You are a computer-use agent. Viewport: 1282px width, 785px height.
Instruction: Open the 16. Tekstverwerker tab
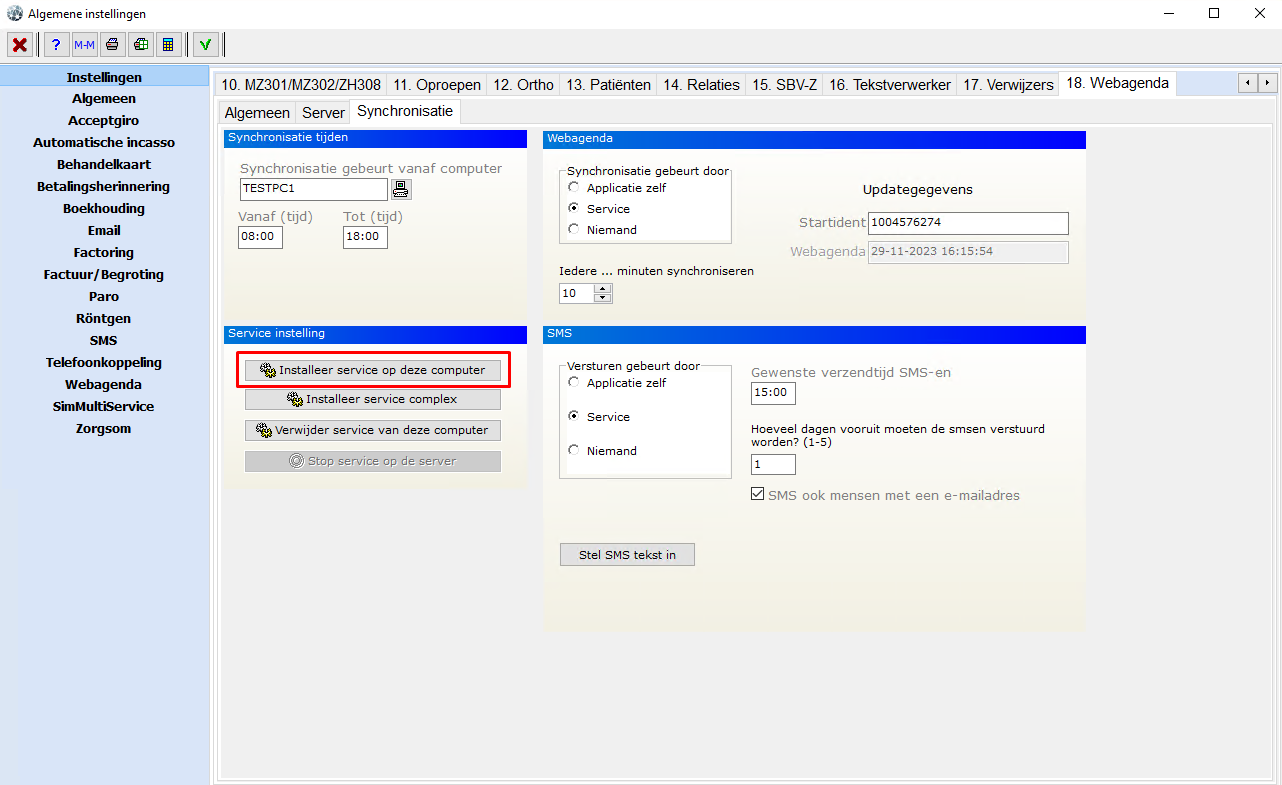(x=889, y=85)
